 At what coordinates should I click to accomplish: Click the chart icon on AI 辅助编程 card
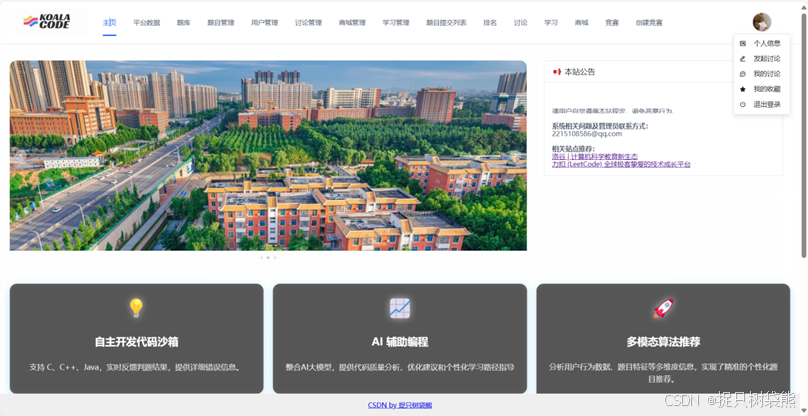point(400,308)
